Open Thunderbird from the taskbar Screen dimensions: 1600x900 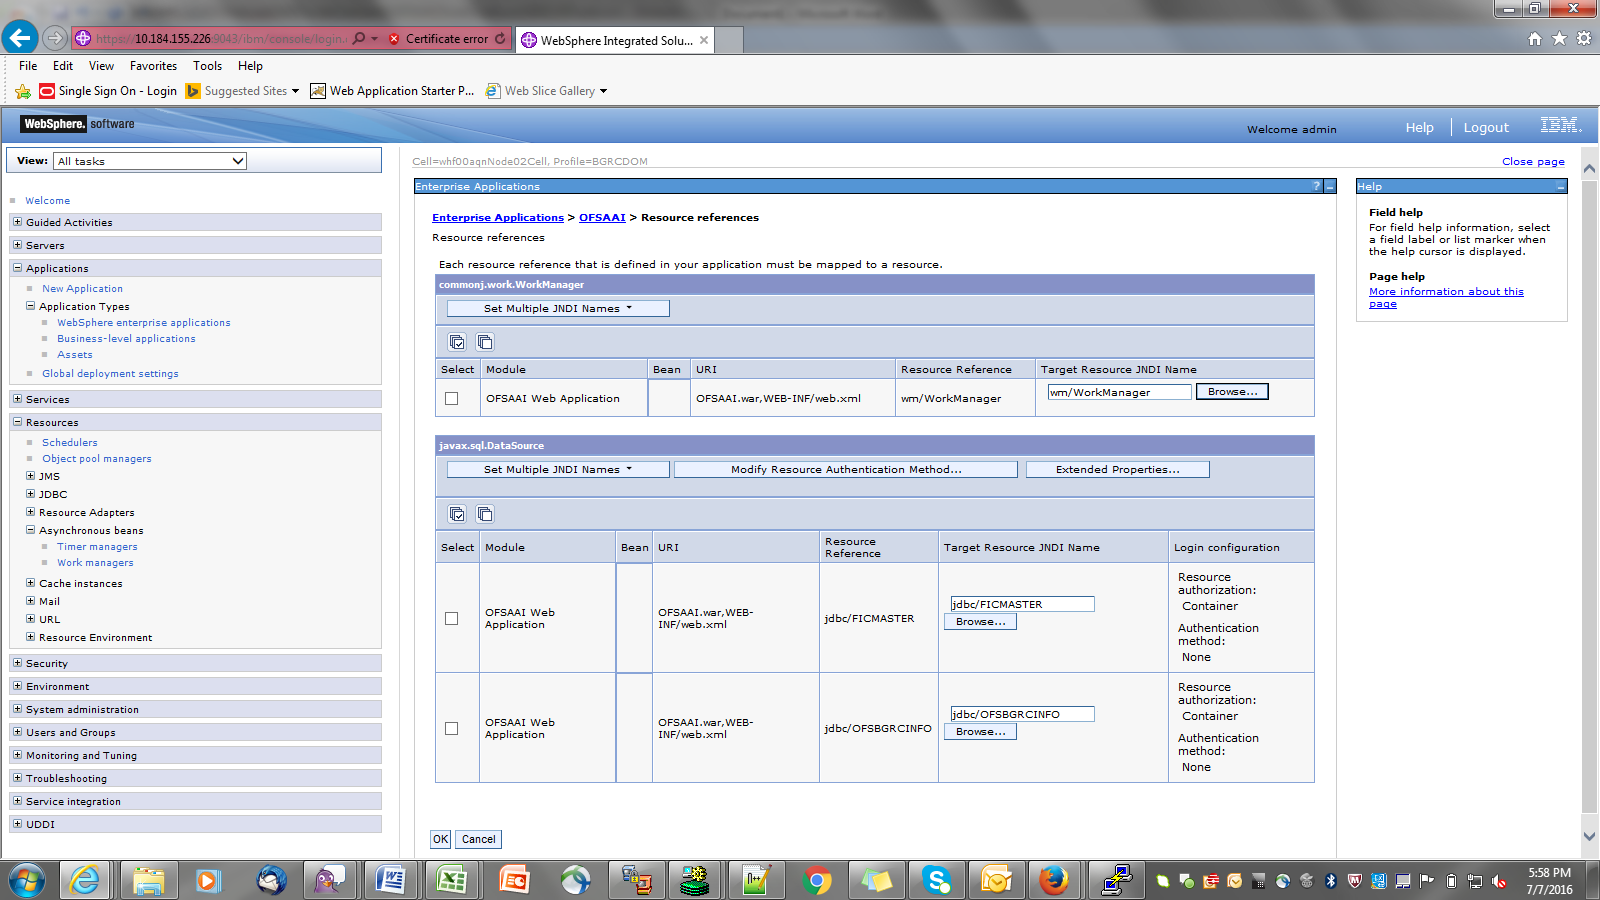(x=270, y=880)
